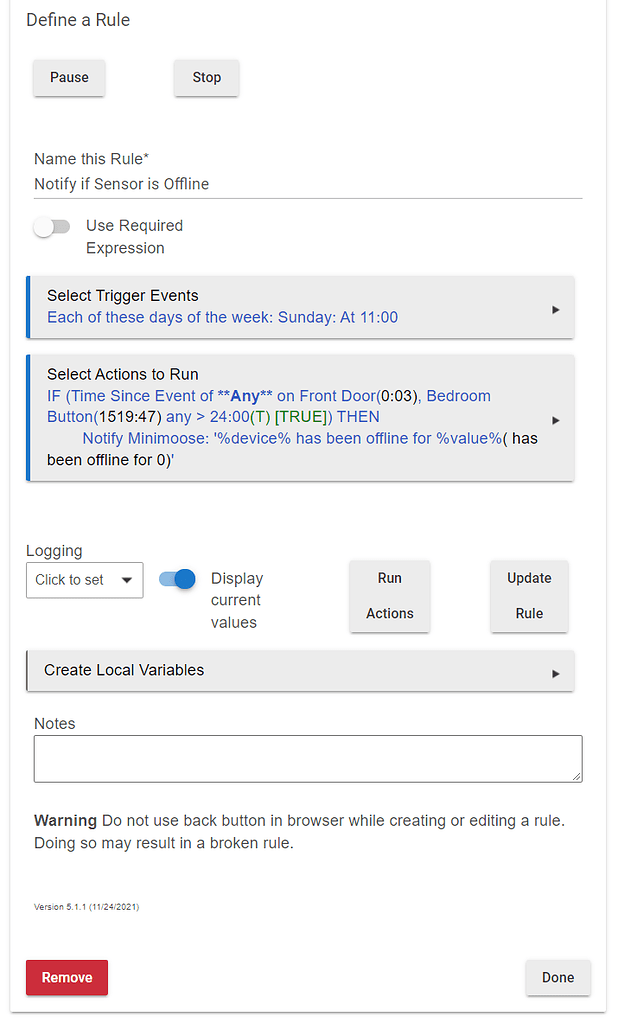Stop this rule
The height and width of the screenshot is (1023, 618).
206,77
